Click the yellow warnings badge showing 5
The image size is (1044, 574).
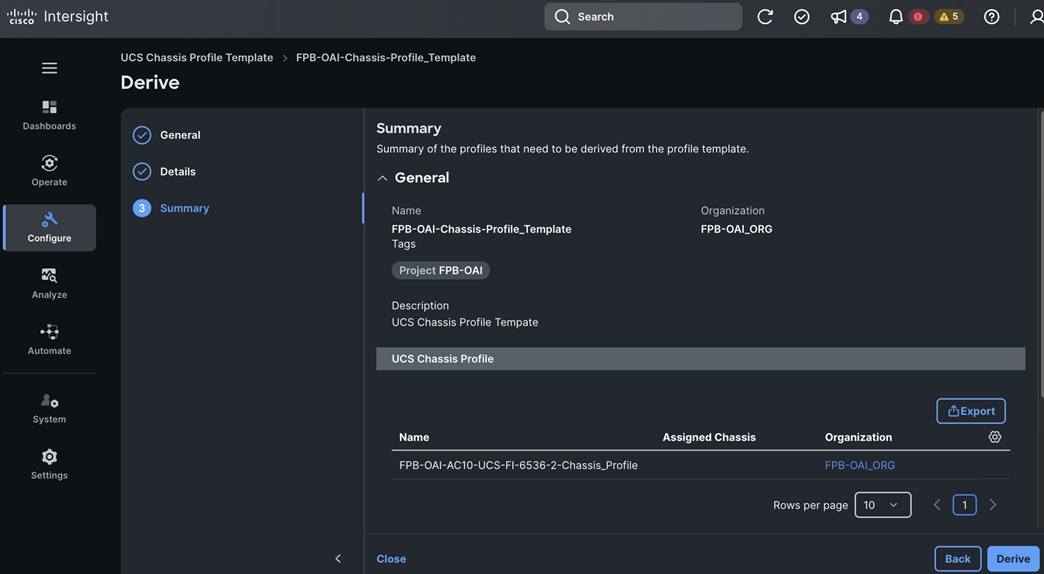[x=949, y=17]
